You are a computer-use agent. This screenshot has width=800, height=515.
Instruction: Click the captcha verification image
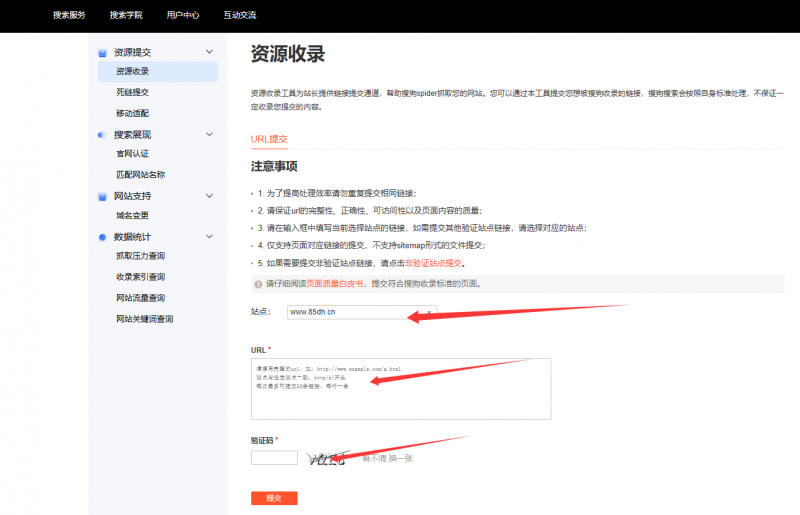(x=326, y=459)
